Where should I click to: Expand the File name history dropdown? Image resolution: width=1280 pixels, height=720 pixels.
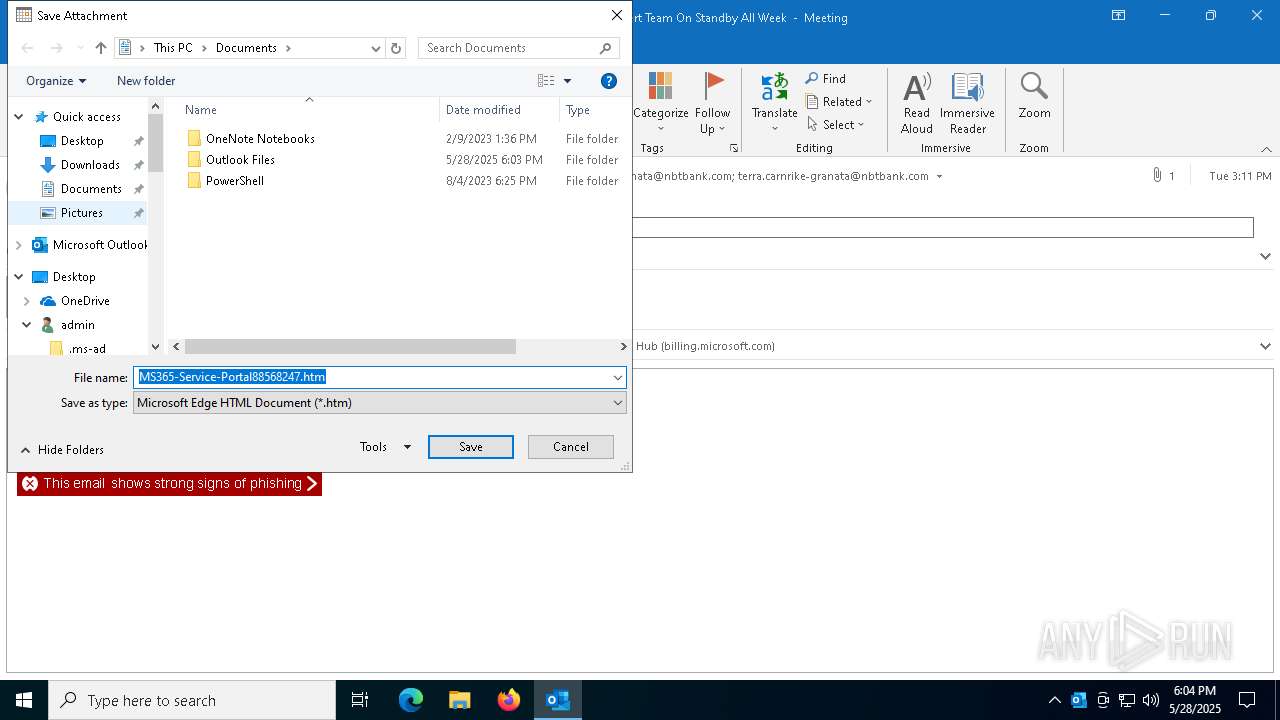pos(618,377)
